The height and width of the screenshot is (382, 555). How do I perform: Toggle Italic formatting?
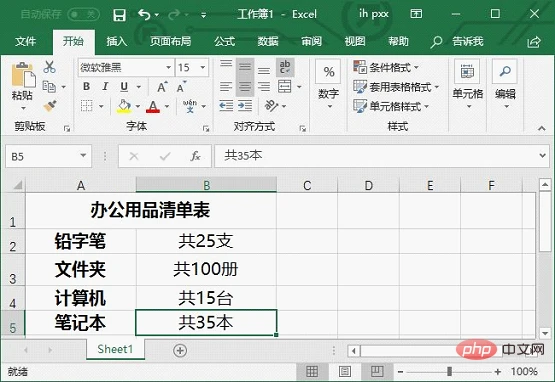coord(105,86)
